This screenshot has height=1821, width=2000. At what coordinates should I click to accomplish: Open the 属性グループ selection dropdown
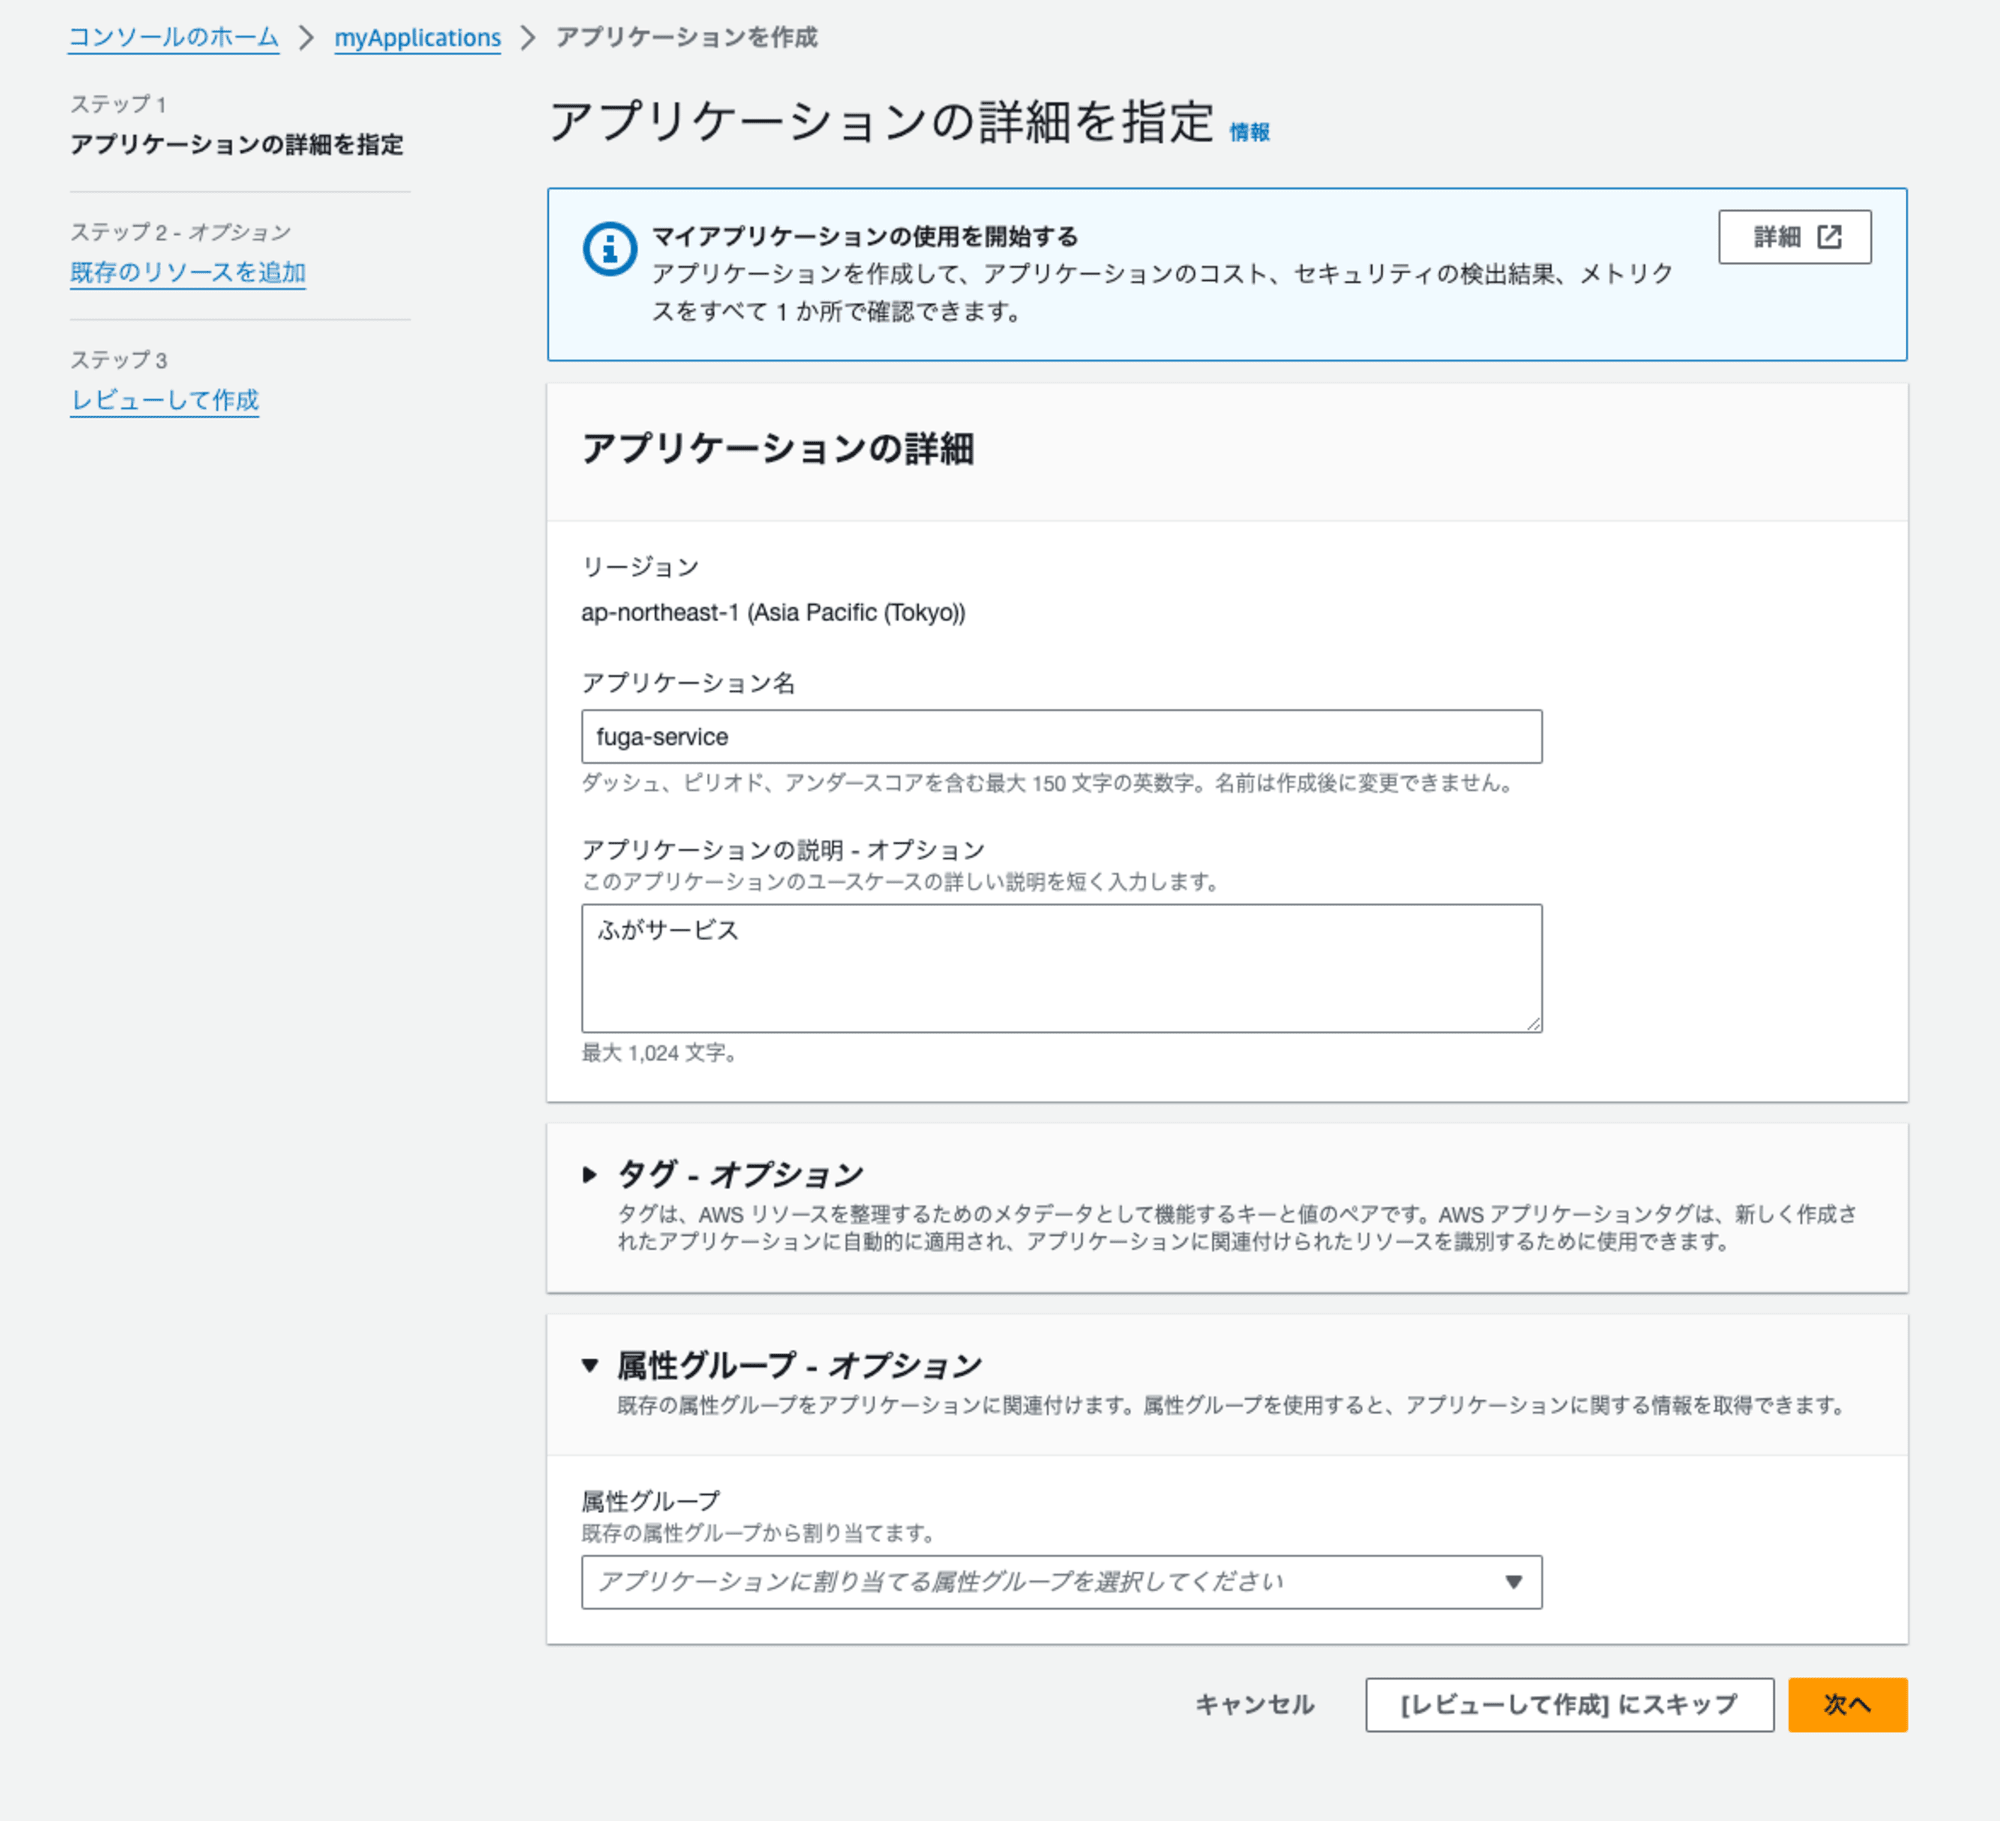[1061, 1582]
